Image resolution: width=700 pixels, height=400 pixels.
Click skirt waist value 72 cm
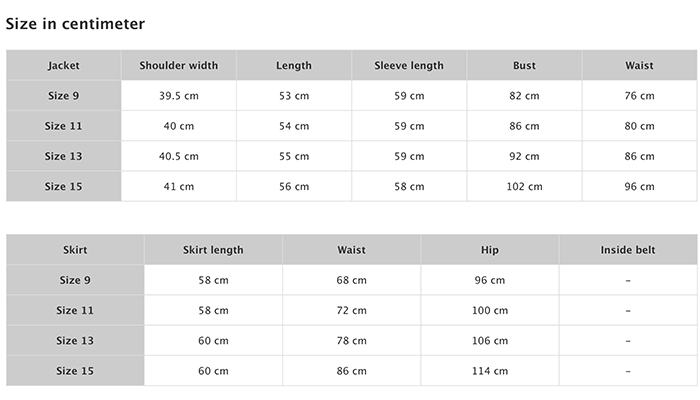point(351,310)
